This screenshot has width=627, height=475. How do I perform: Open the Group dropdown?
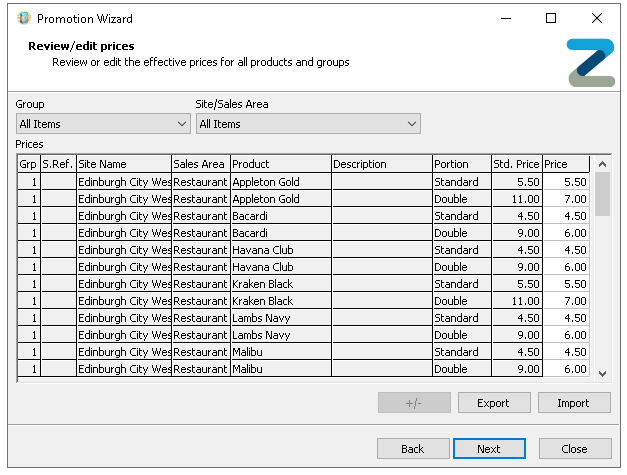(103, 124)
